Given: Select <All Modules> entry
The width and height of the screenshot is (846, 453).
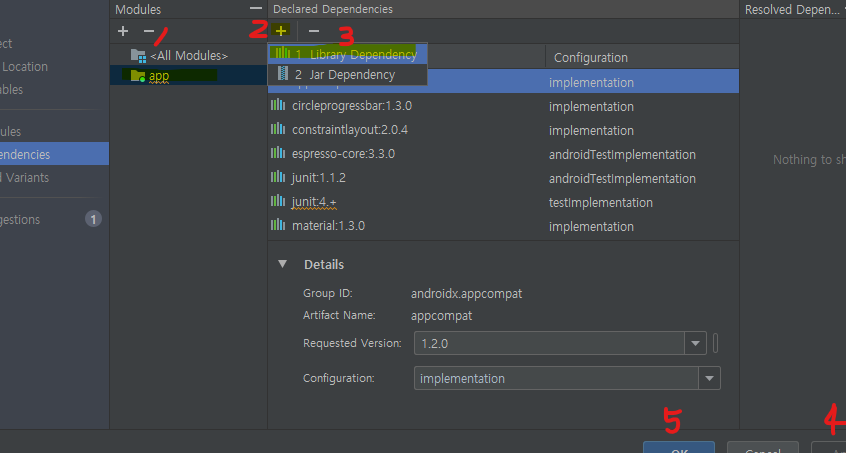Looking at the screenshot, I should (x=189, y=56).
